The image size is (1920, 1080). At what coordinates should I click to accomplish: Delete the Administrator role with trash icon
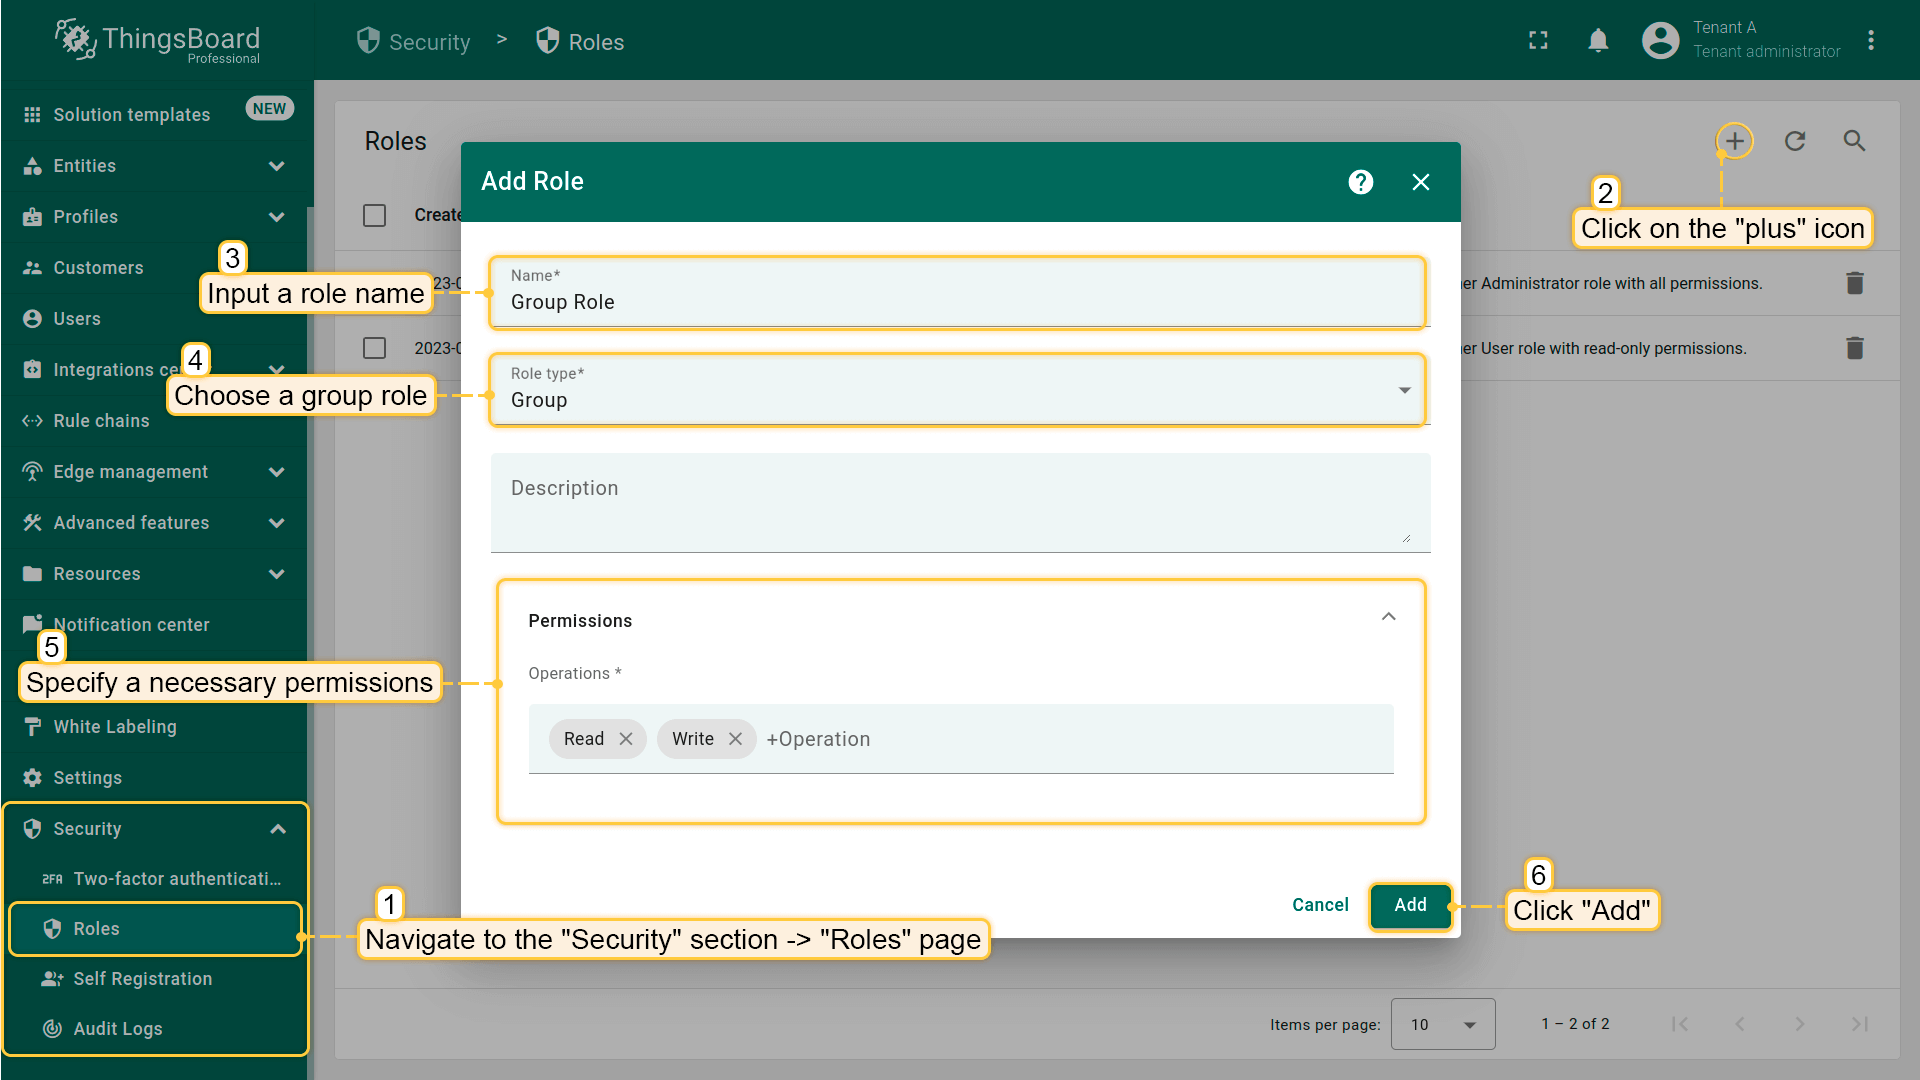(x=1855, y=283)
